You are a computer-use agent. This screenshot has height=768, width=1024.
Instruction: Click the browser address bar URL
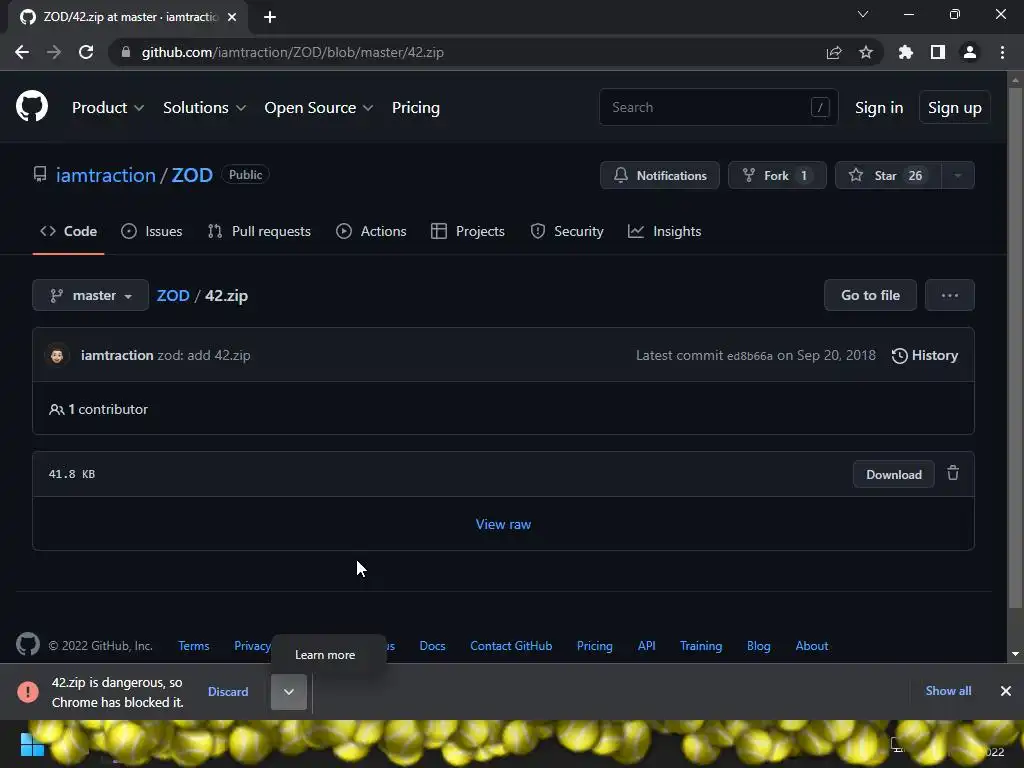pos(293,52)
